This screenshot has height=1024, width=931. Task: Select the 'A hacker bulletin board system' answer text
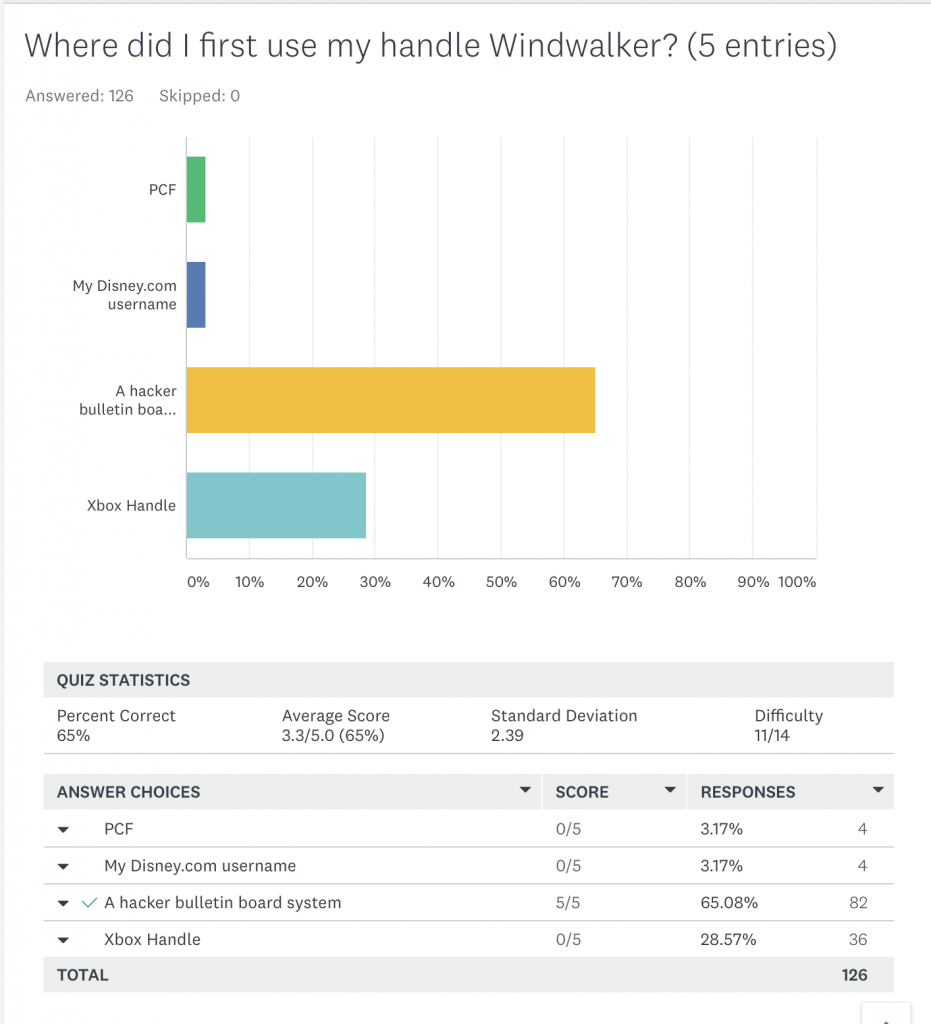(x=222, y=903)
